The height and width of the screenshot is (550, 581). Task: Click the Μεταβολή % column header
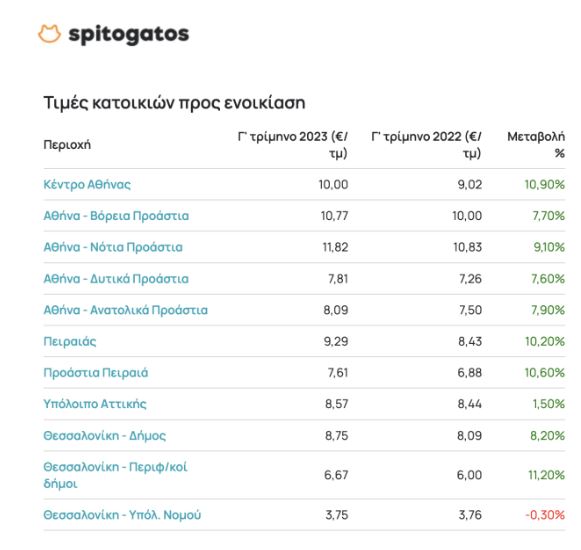pyautogui.click(x=536, y=145)
